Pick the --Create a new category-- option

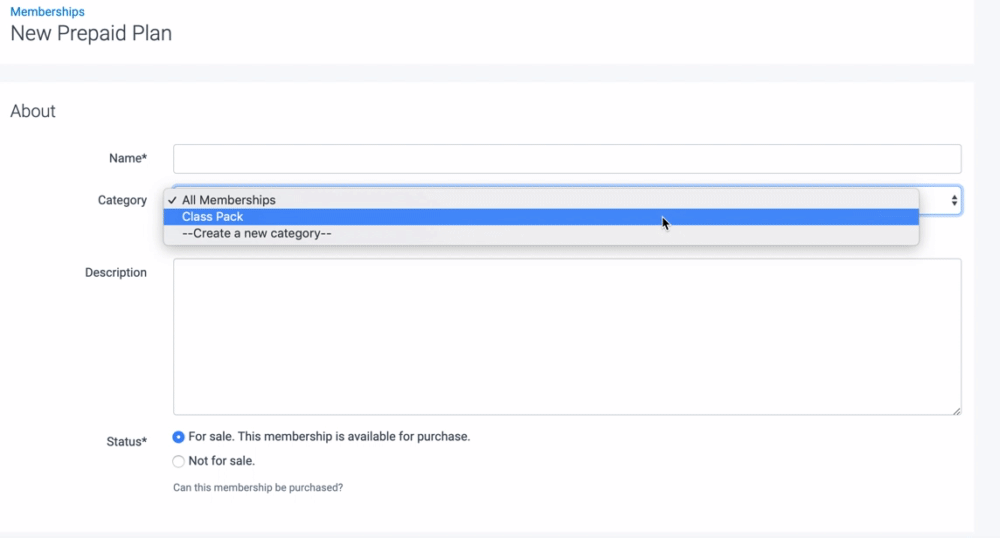tap(256, 234)
